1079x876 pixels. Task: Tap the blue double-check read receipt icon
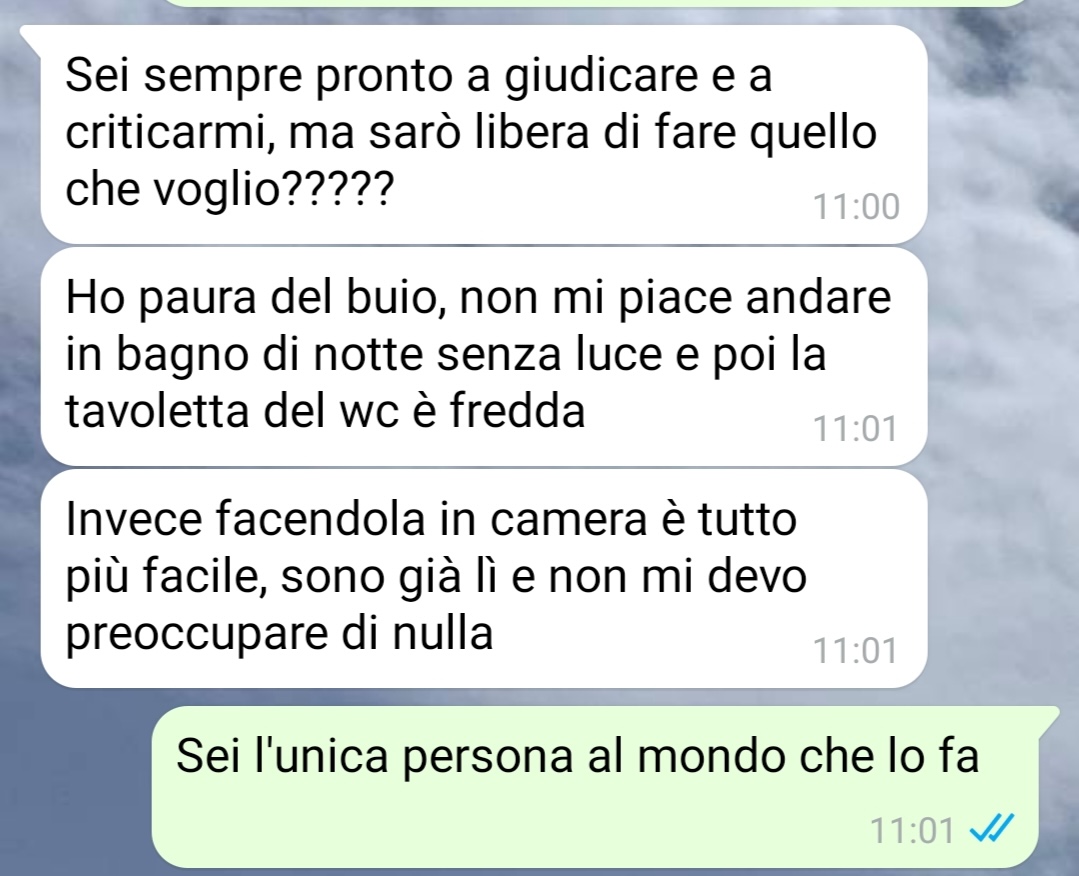992,828
